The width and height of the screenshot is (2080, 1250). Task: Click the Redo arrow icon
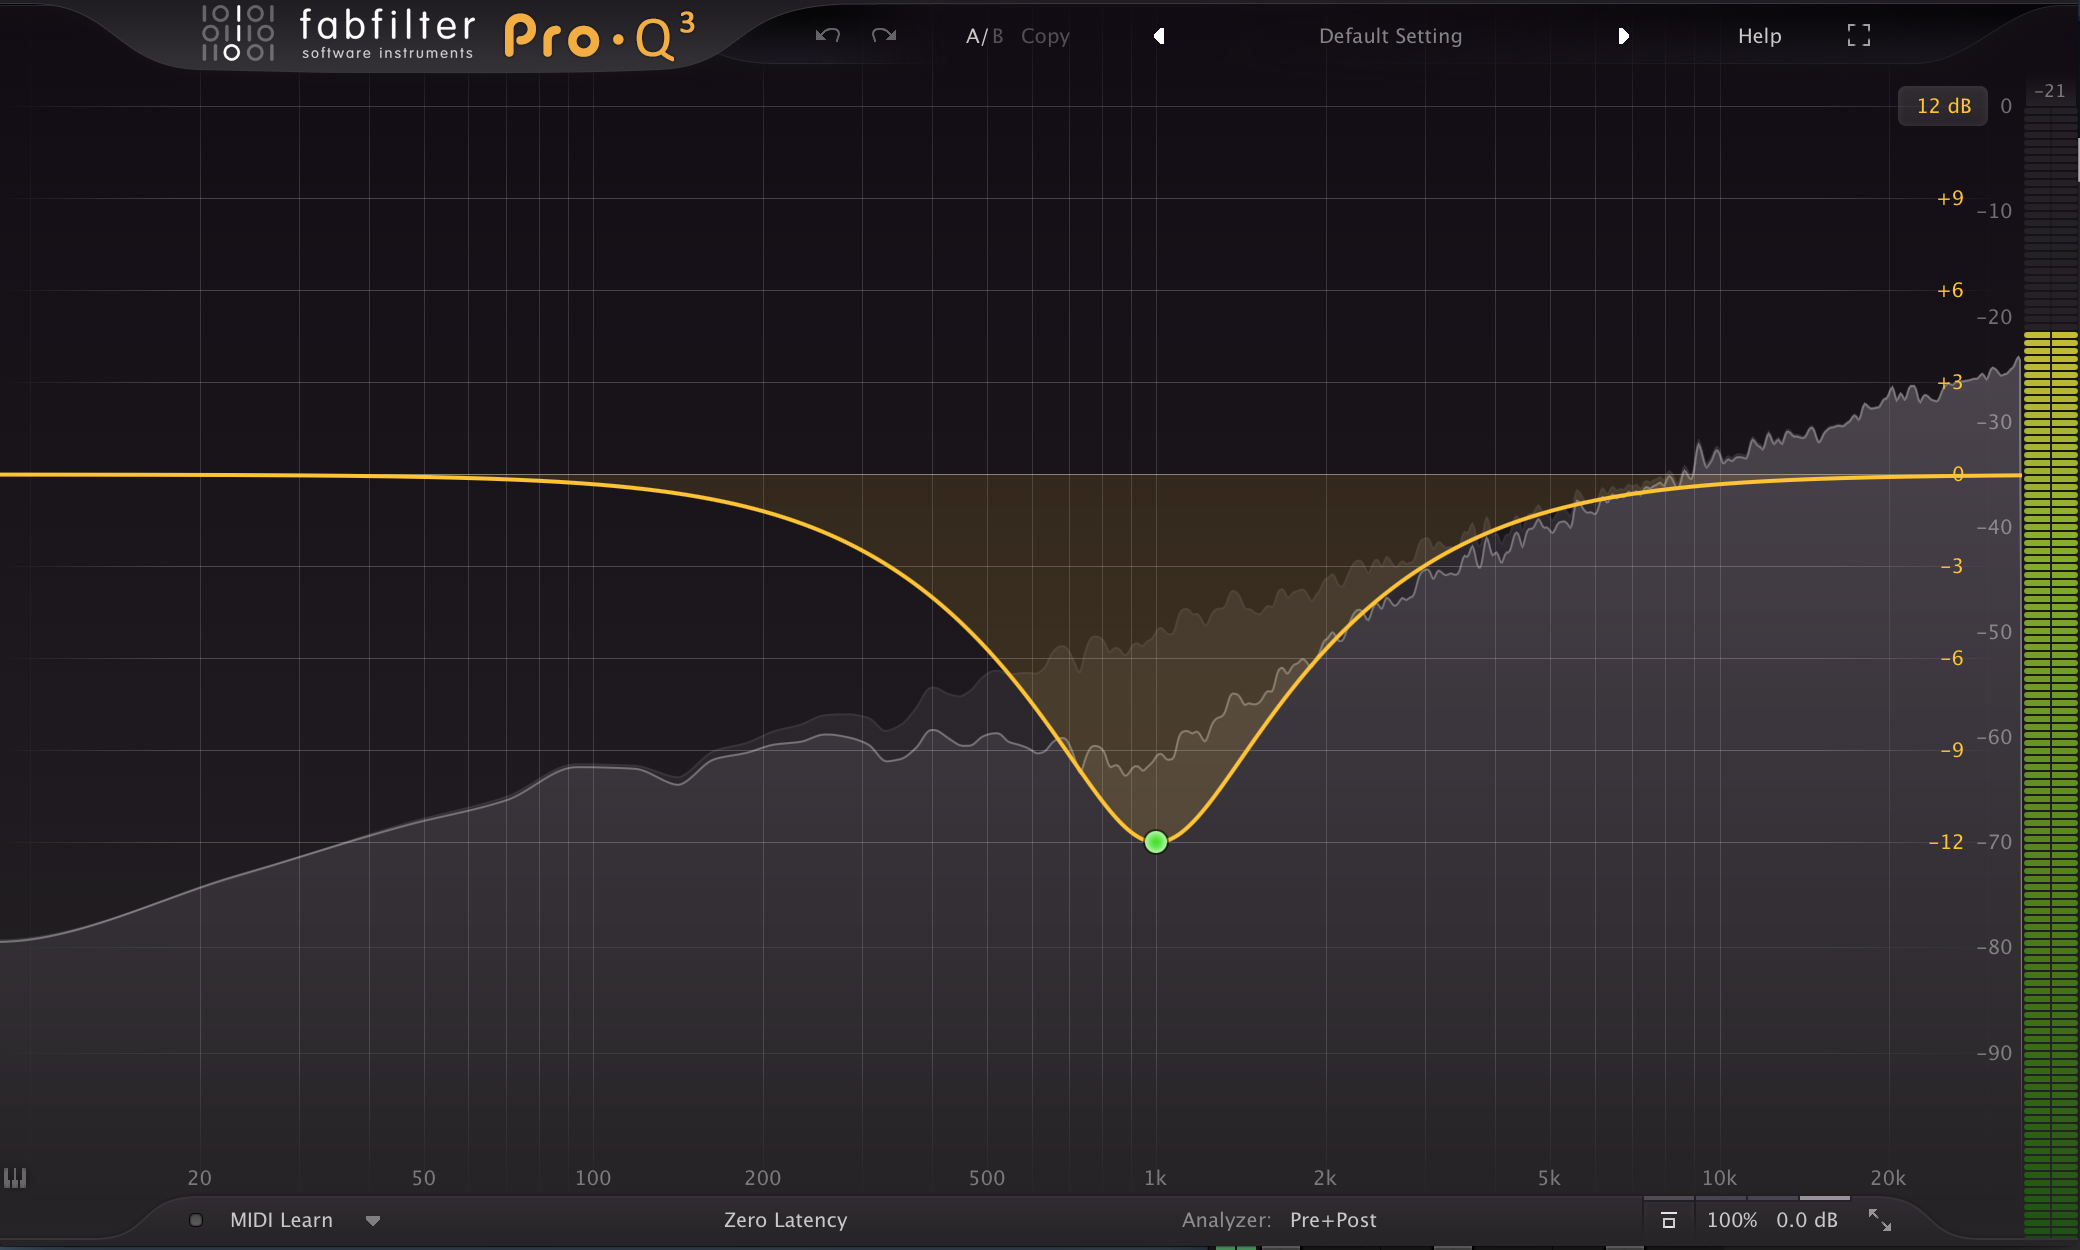pyautogui.click(x=884, y=36)
